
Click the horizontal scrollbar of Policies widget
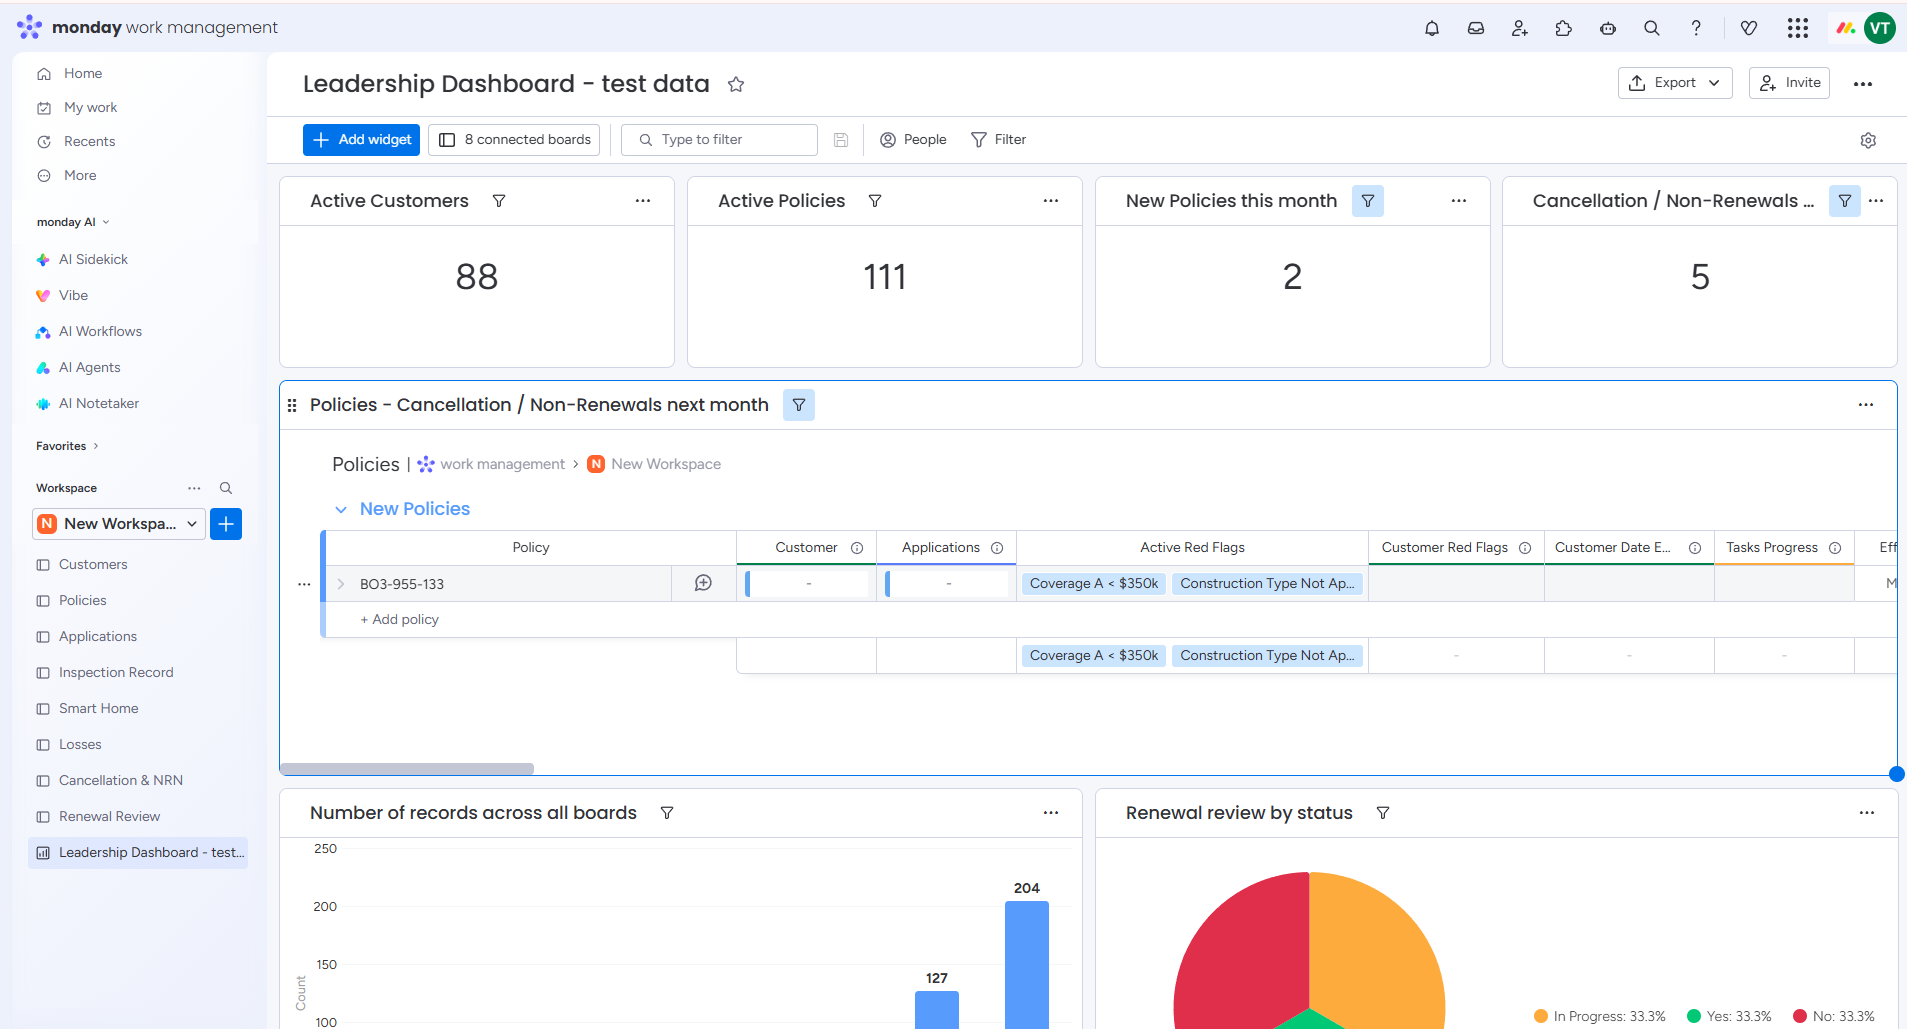[407, 769]
